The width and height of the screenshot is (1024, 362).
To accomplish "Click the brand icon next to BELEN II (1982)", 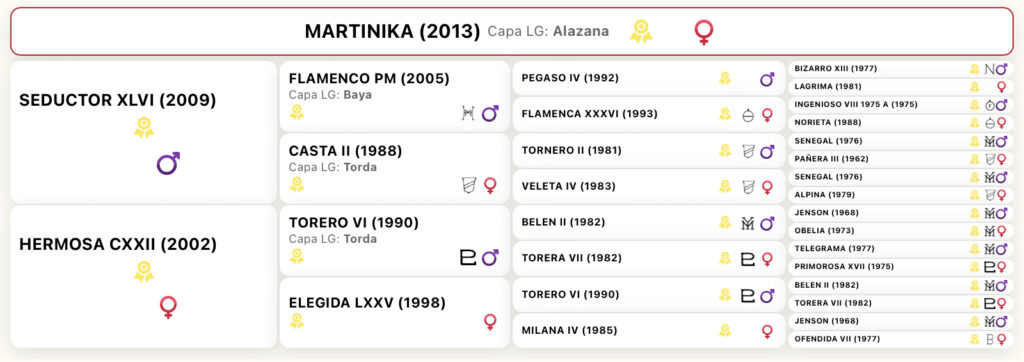I will point(748,223).
